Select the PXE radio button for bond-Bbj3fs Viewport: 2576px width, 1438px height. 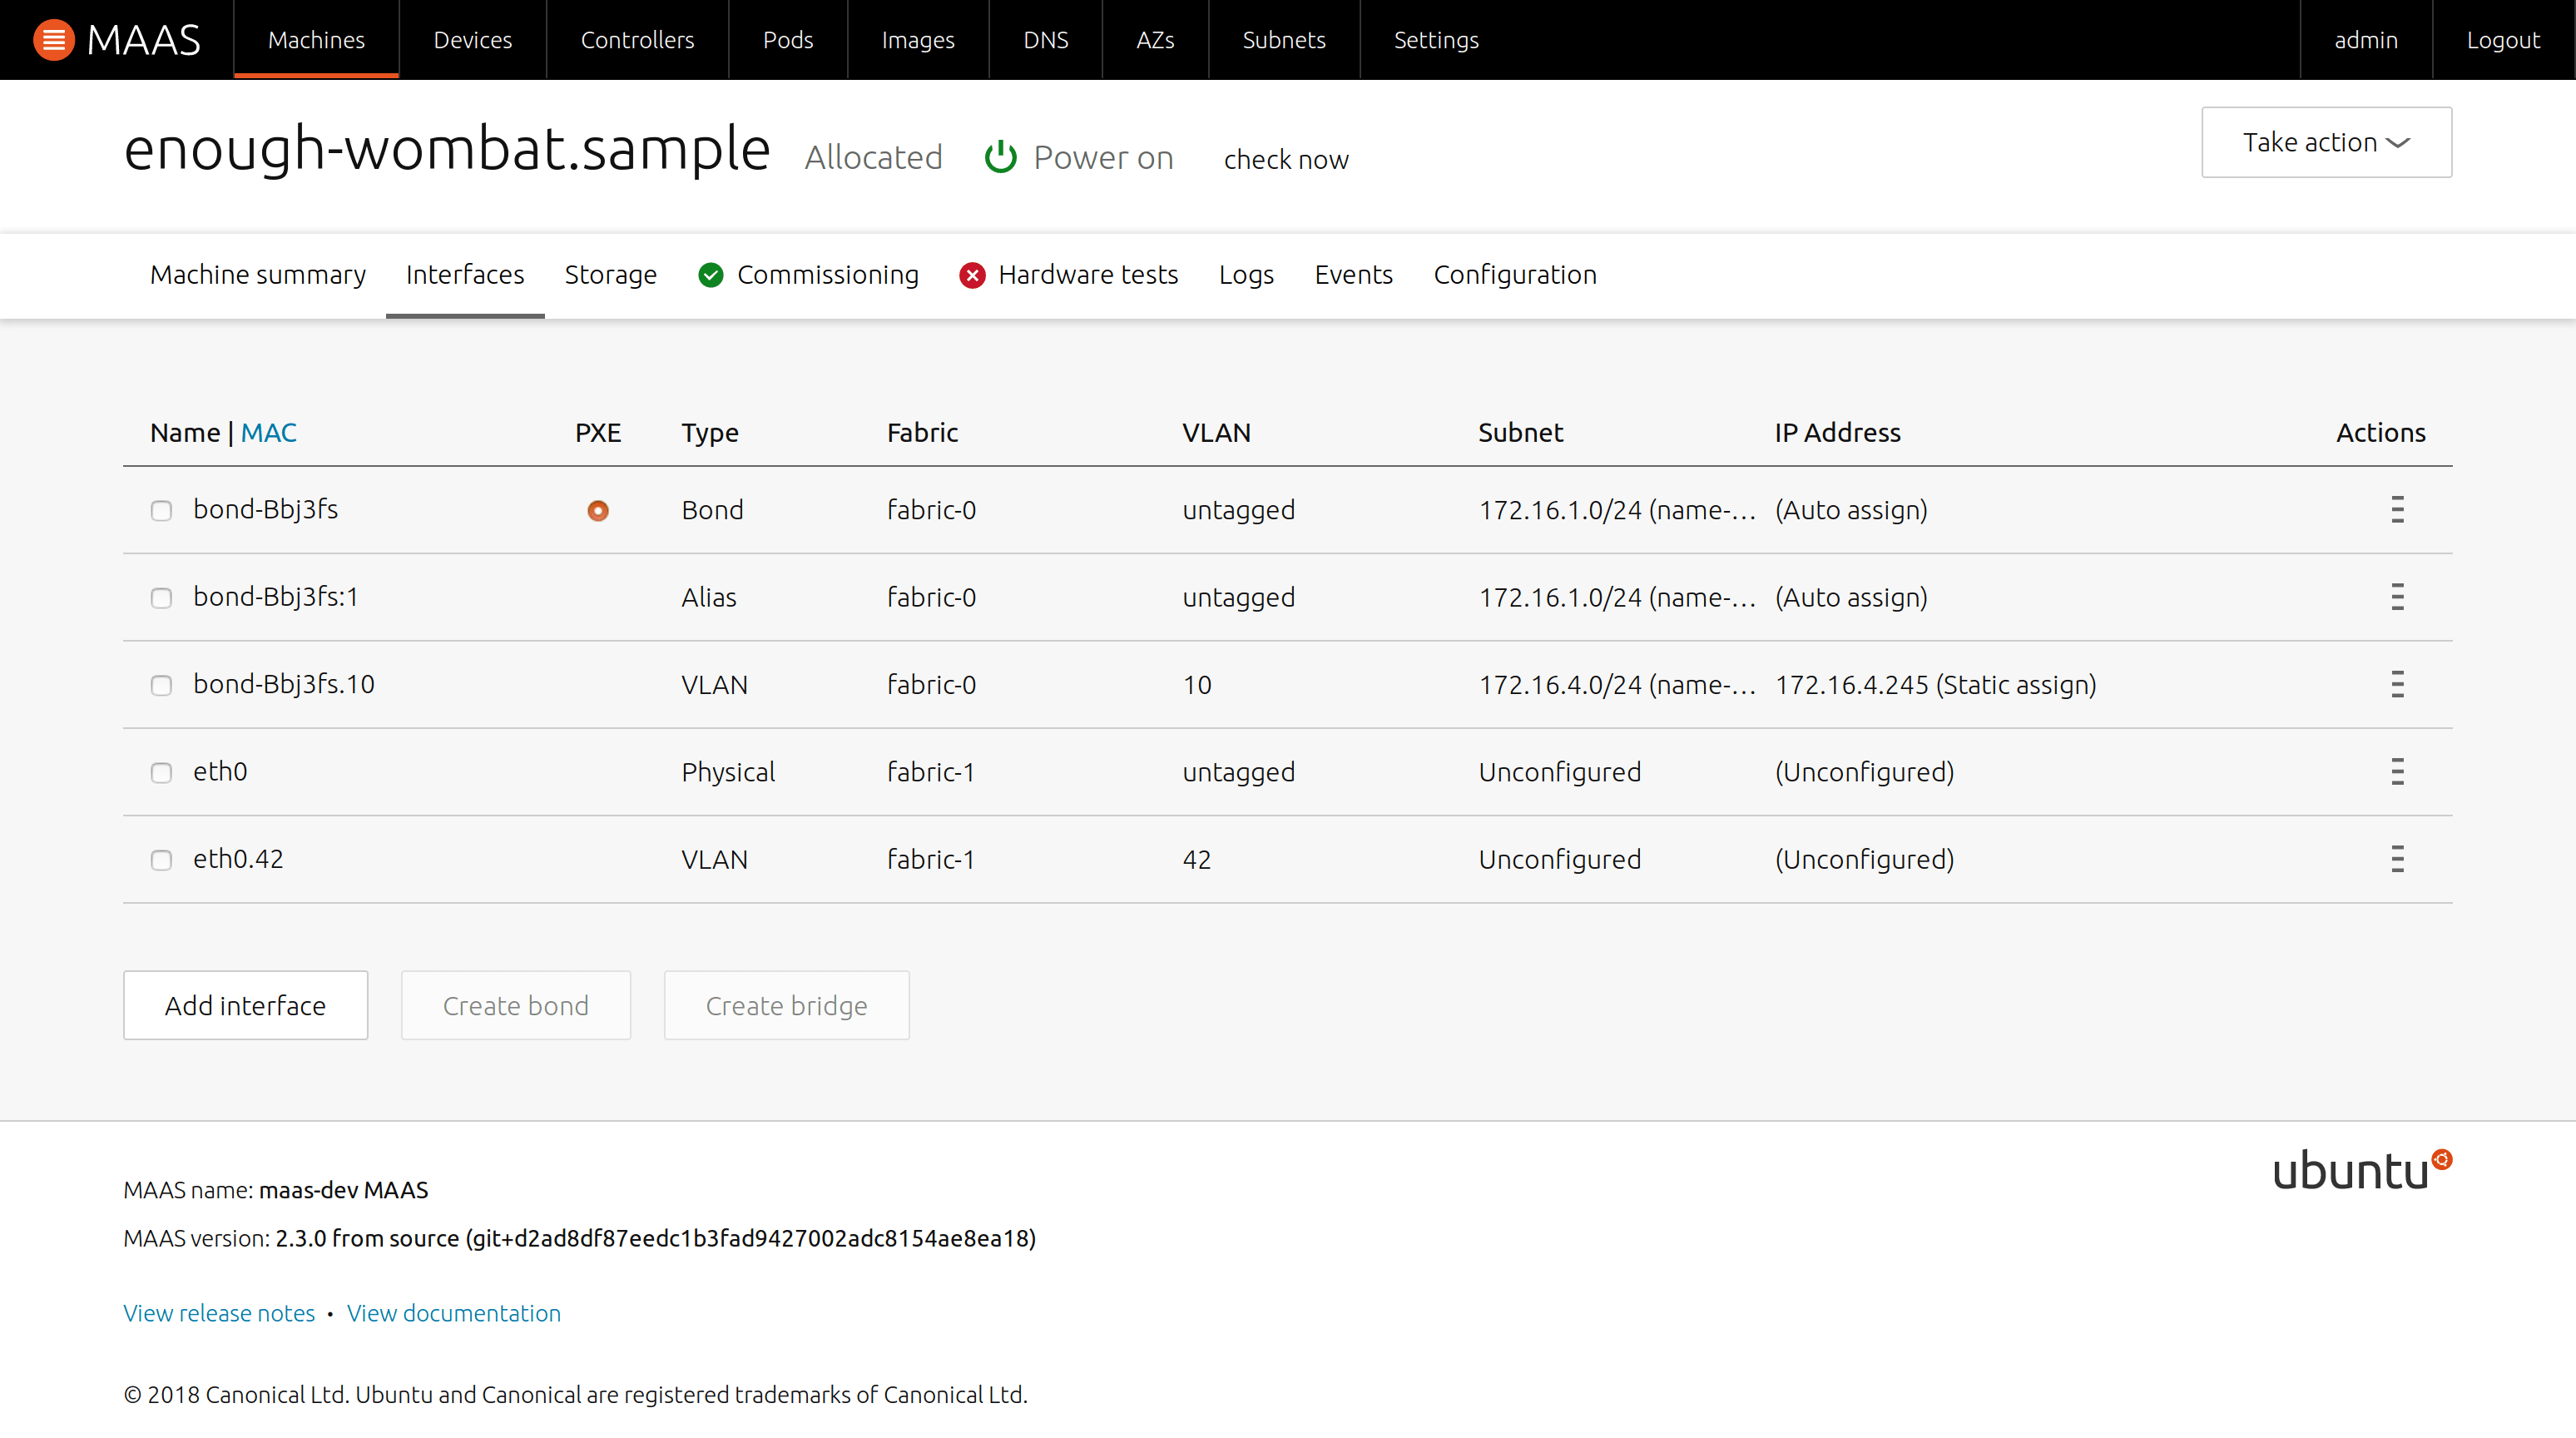598,511
